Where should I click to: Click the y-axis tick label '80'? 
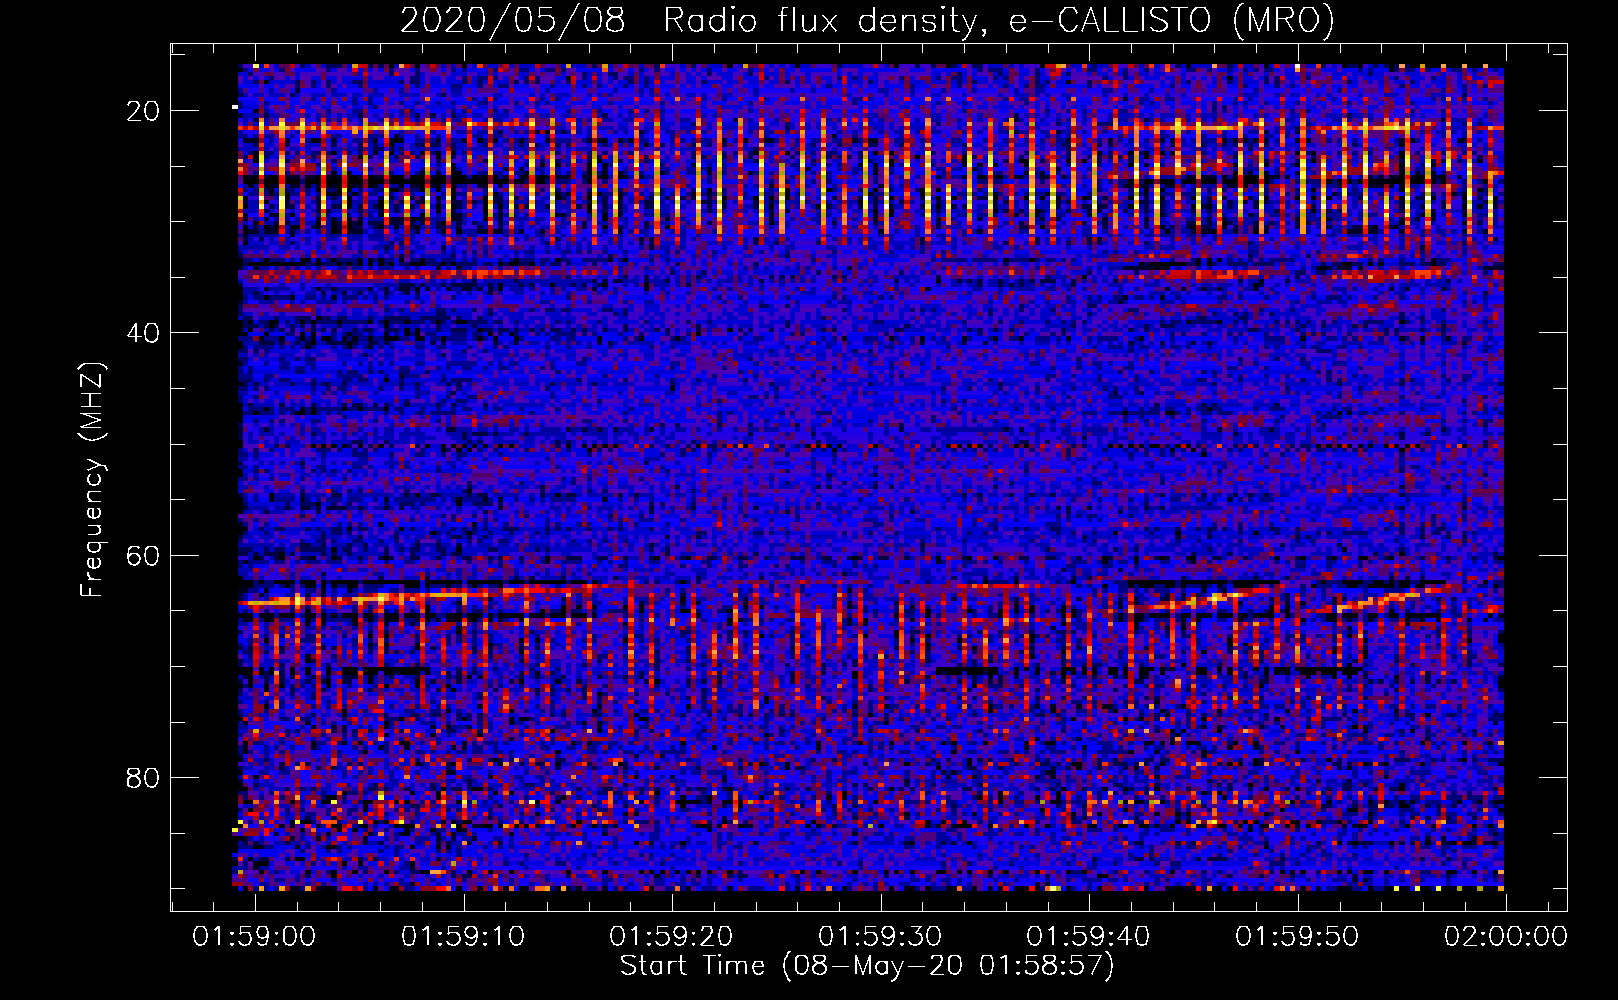click(x=144, y=777)
